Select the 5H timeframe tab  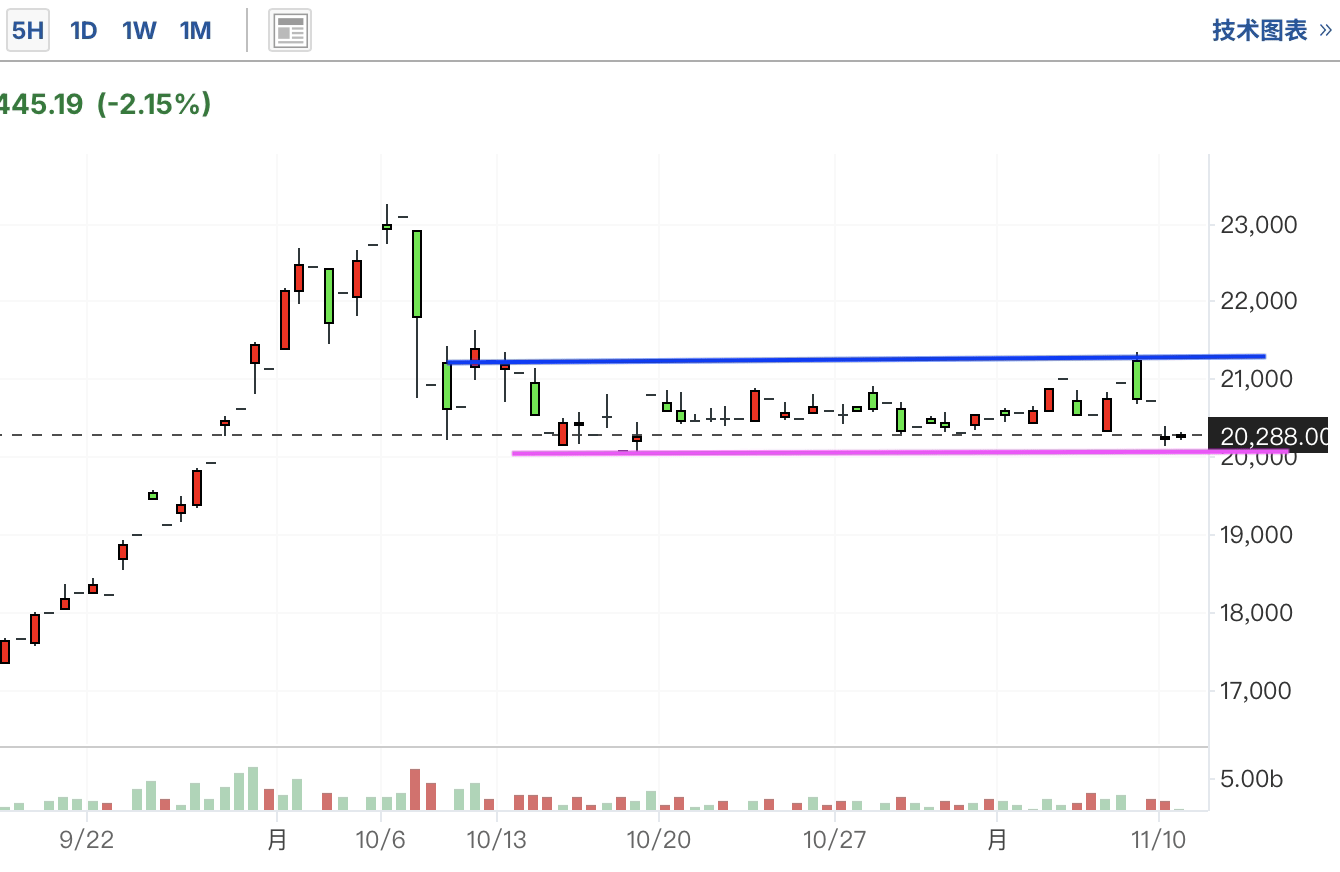point(27,31)
